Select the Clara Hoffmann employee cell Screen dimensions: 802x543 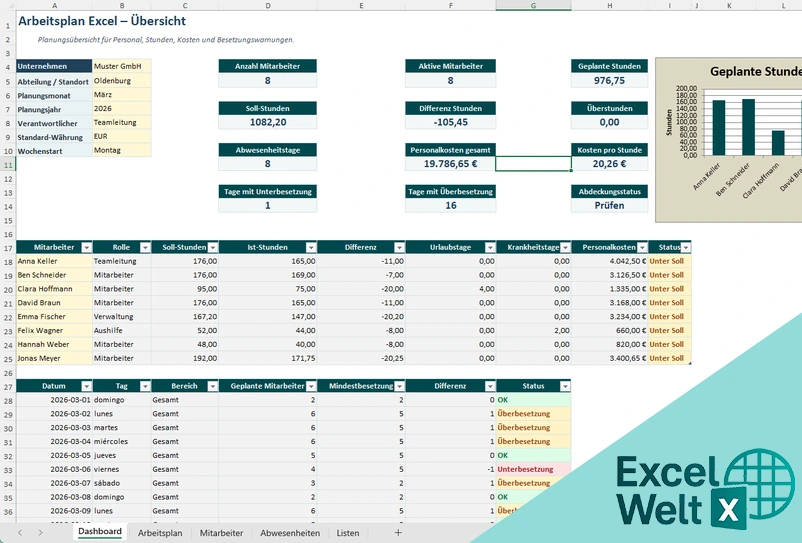[x=54, y=289]
